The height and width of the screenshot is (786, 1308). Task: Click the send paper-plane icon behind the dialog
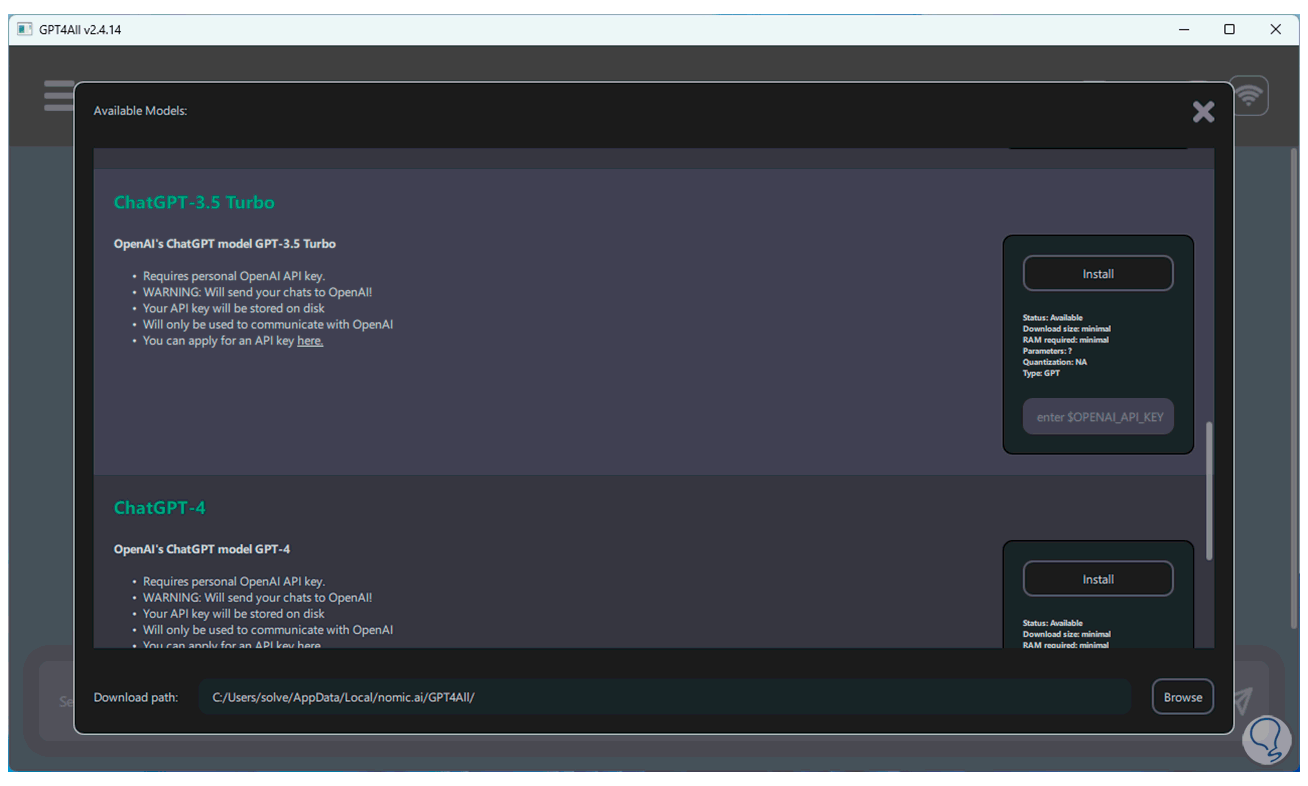pyautogui.click(x=1241, y=700)
